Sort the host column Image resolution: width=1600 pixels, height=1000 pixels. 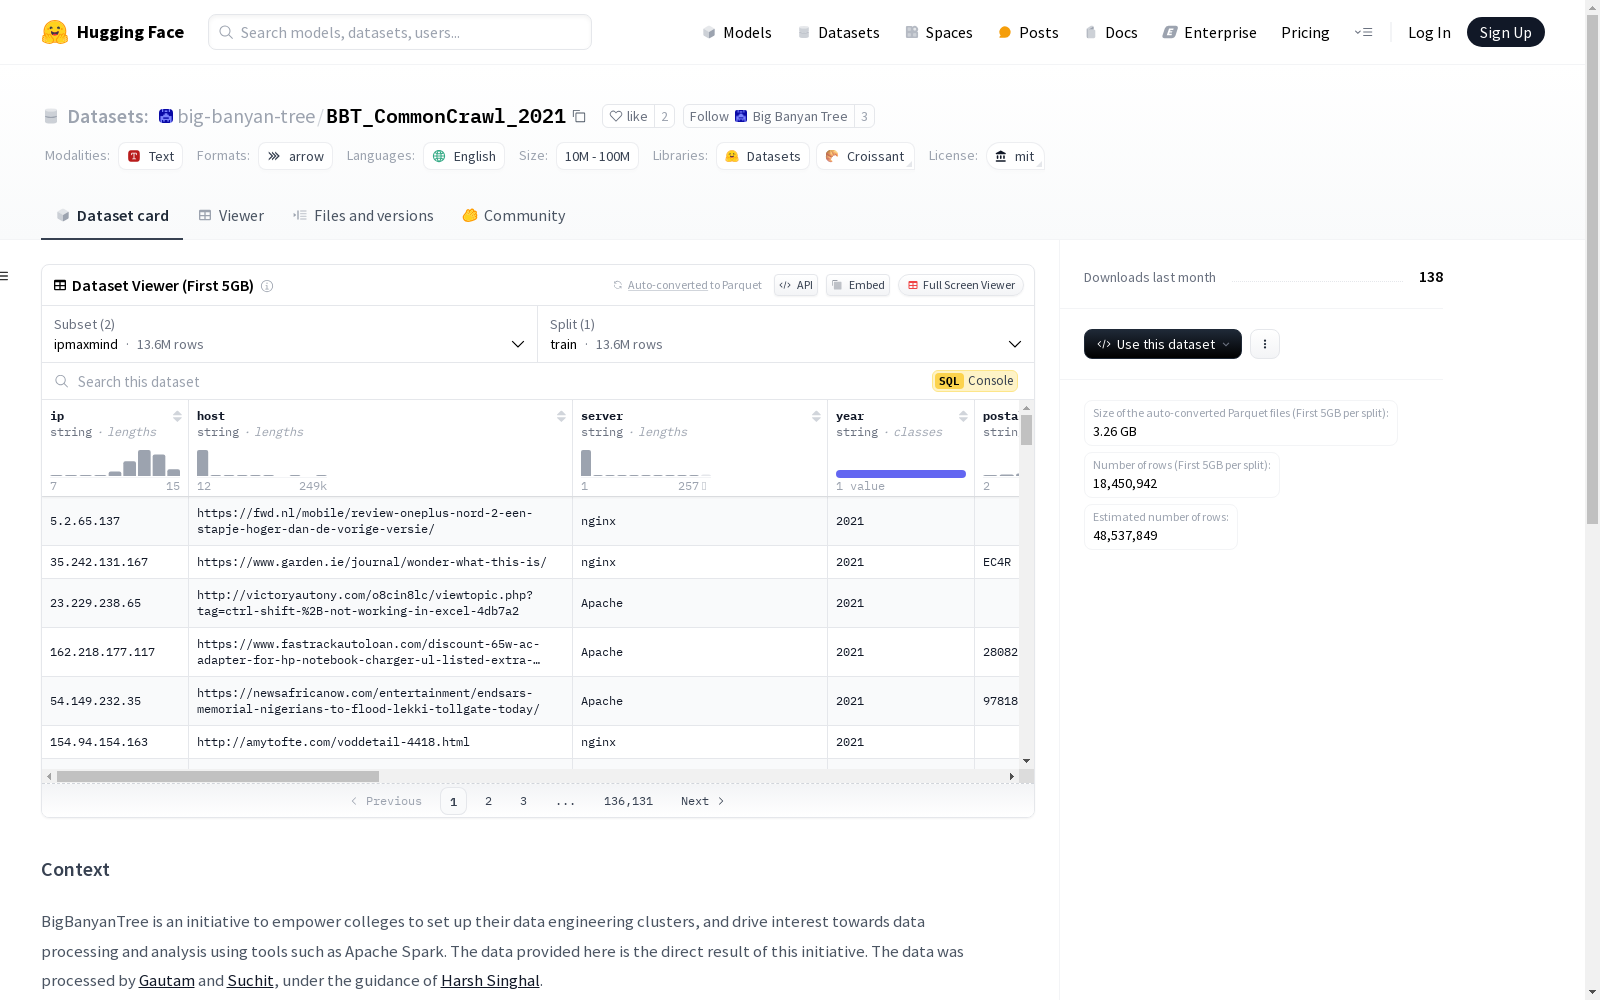(561, 416)
